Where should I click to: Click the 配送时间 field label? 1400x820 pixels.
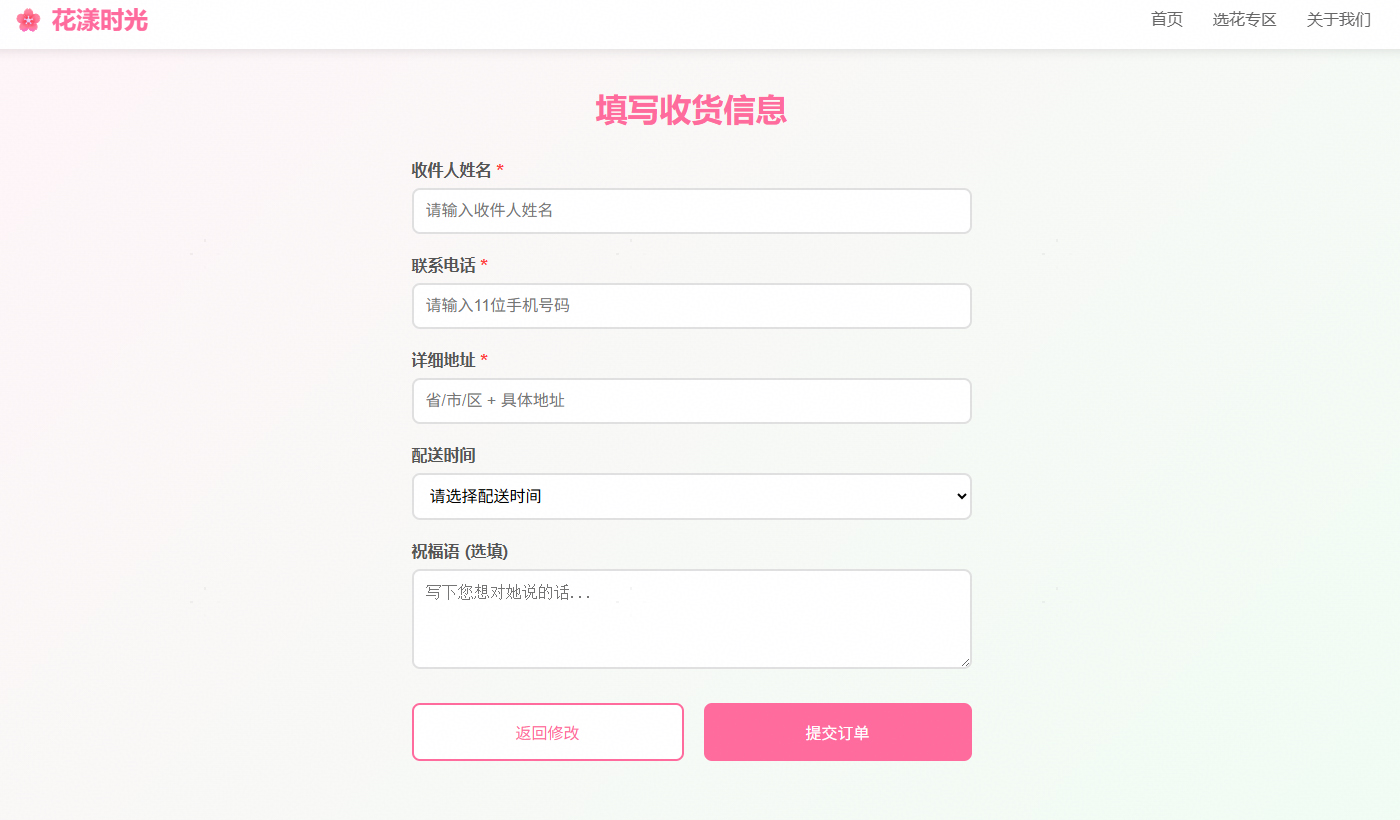coord(444,455)
